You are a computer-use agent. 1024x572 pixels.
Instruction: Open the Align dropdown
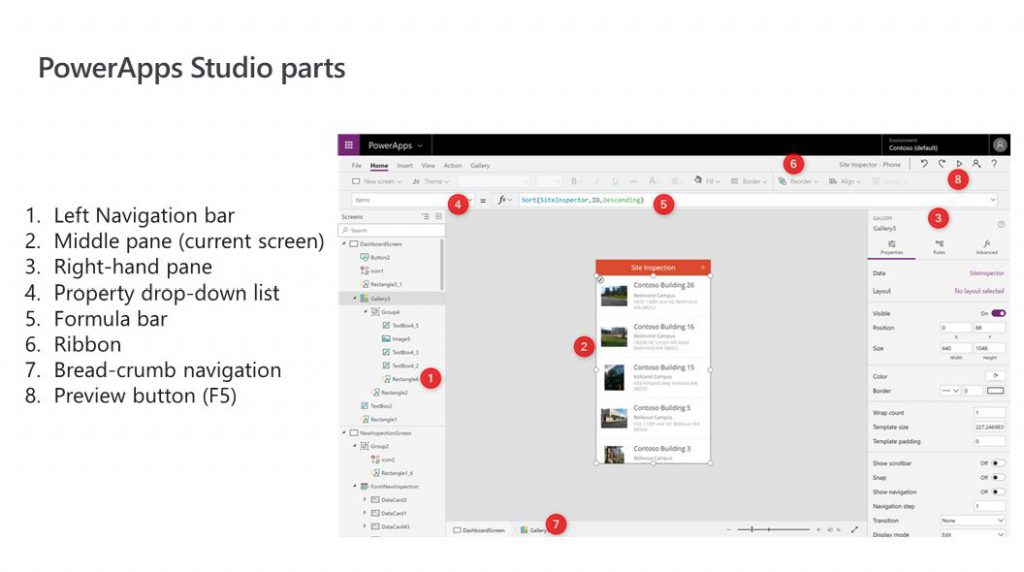pos(845,181)
